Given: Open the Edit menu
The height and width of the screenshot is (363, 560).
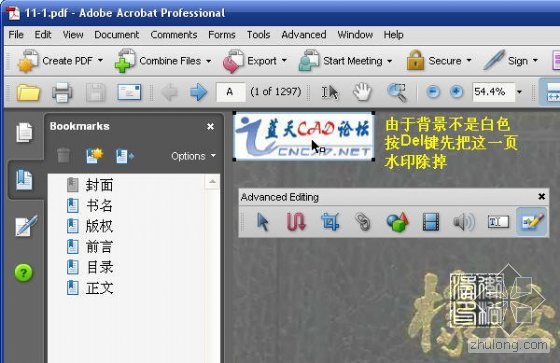Looking at the screenshot, I should (x=43, y=35).
